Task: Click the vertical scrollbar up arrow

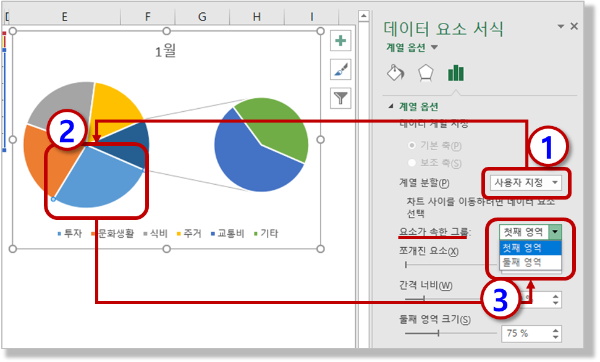Action: click(363, 16)
